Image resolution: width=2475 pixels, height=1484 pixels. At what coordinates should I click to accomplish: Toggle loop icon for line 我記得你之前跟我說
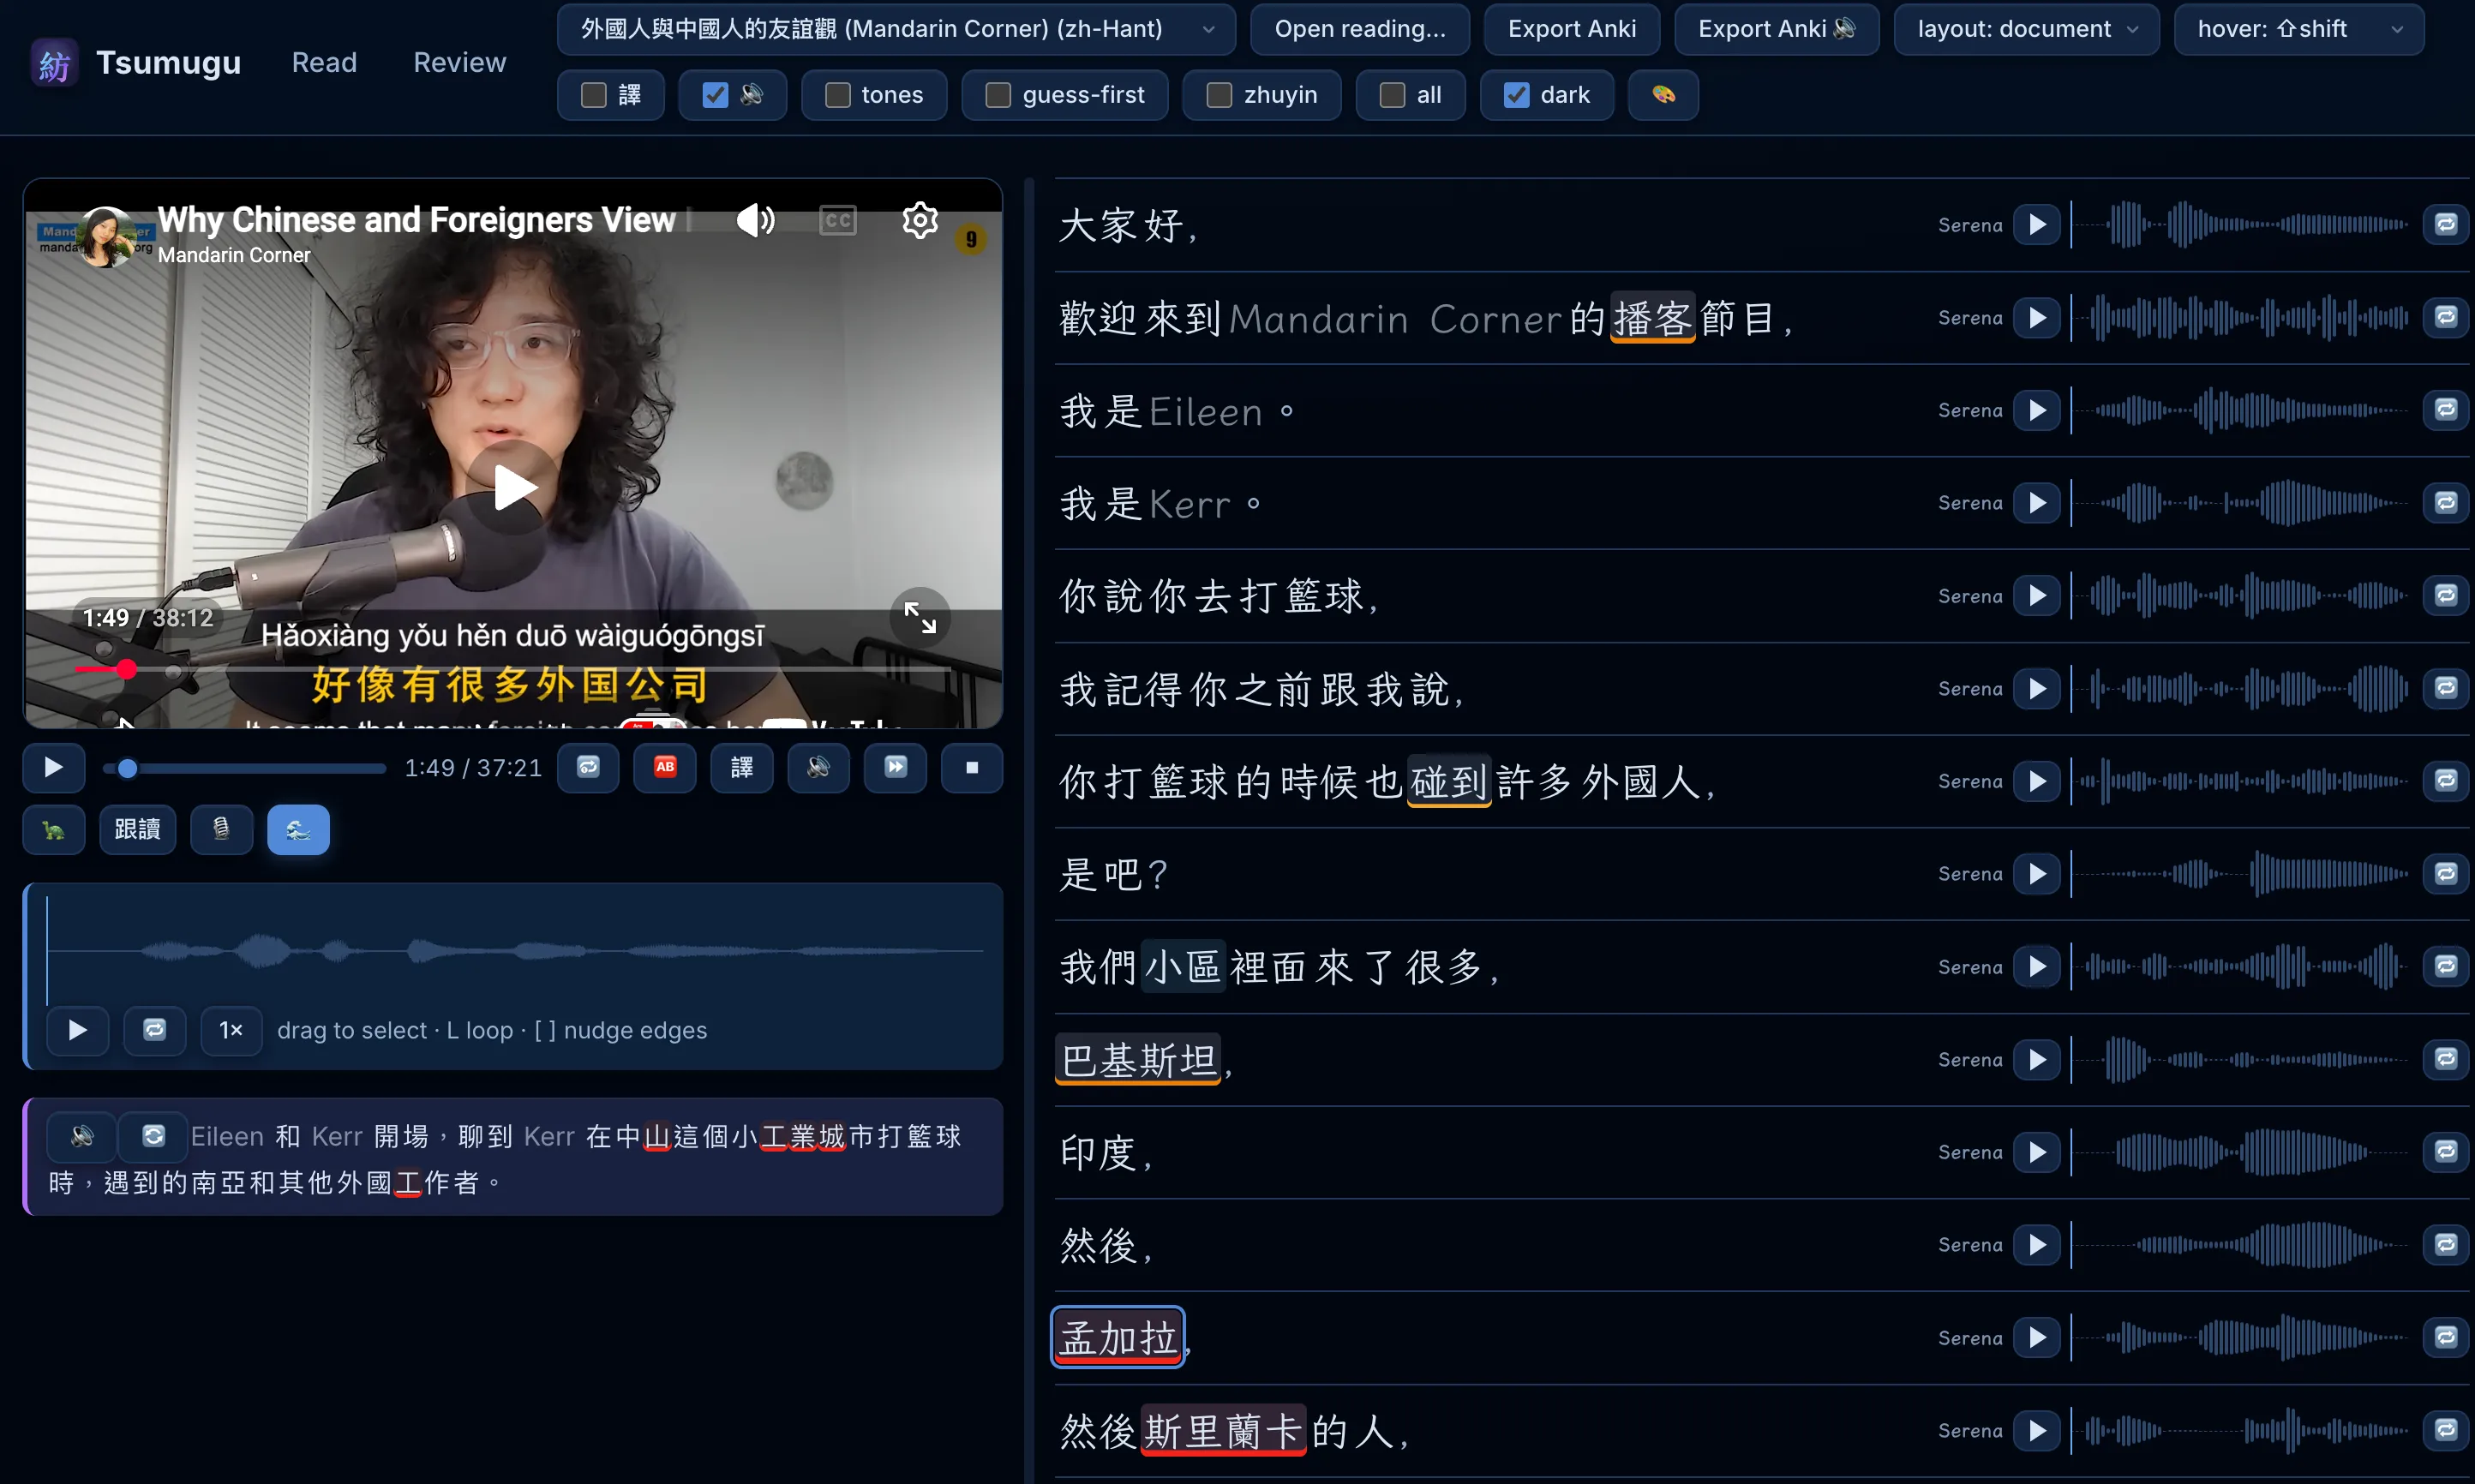[2446, 688]
